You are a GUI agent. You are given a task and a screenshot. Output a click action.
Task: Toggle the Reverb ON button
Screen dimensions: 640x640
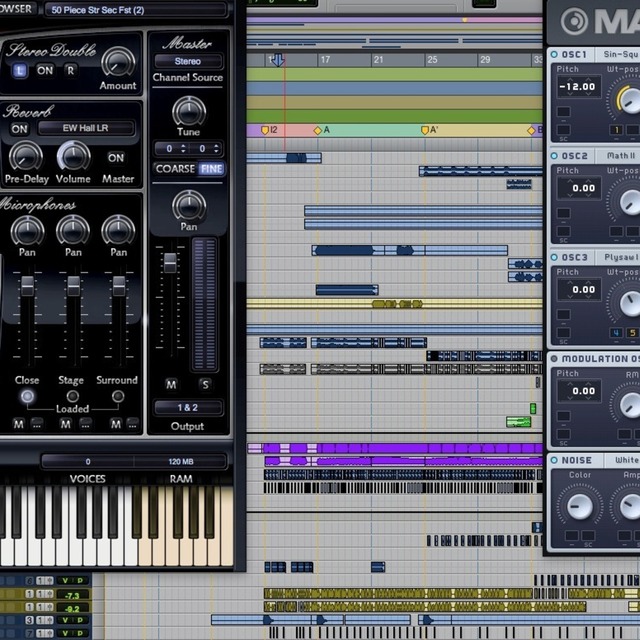pyautogui.click(x=19, y=129)
